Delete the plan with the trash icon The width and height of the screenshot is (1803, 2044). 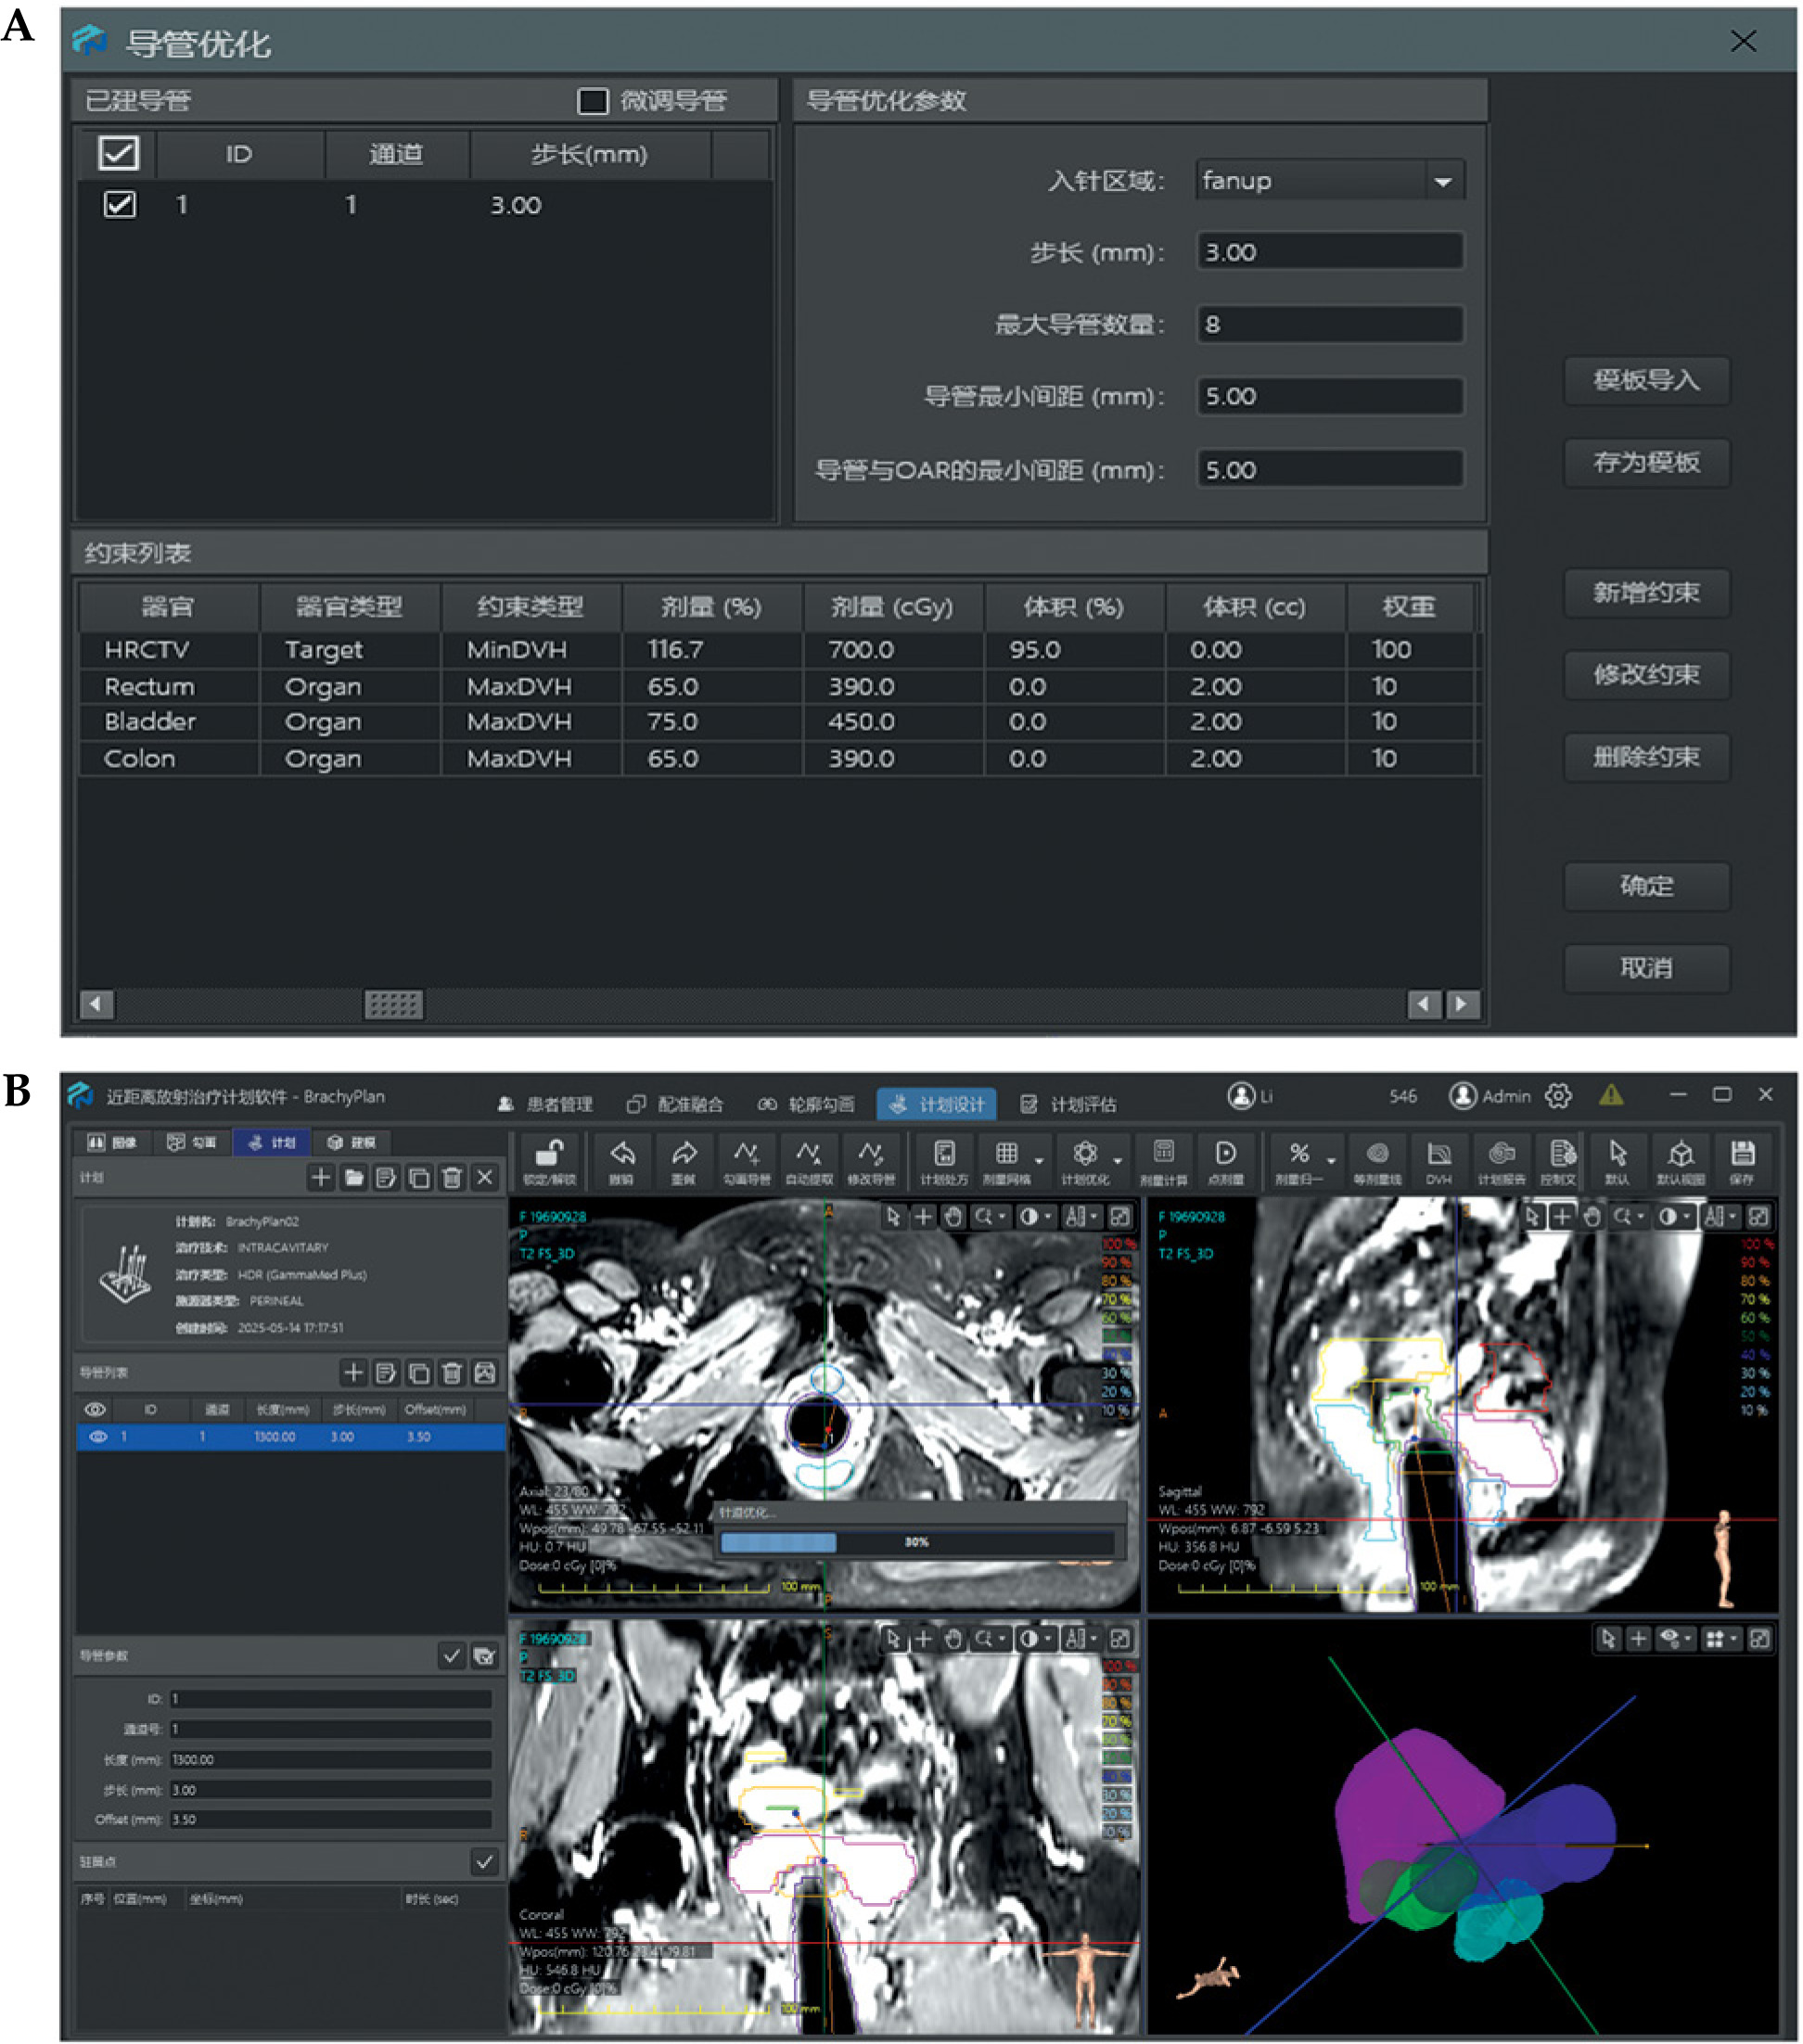tap(452, 1178)
